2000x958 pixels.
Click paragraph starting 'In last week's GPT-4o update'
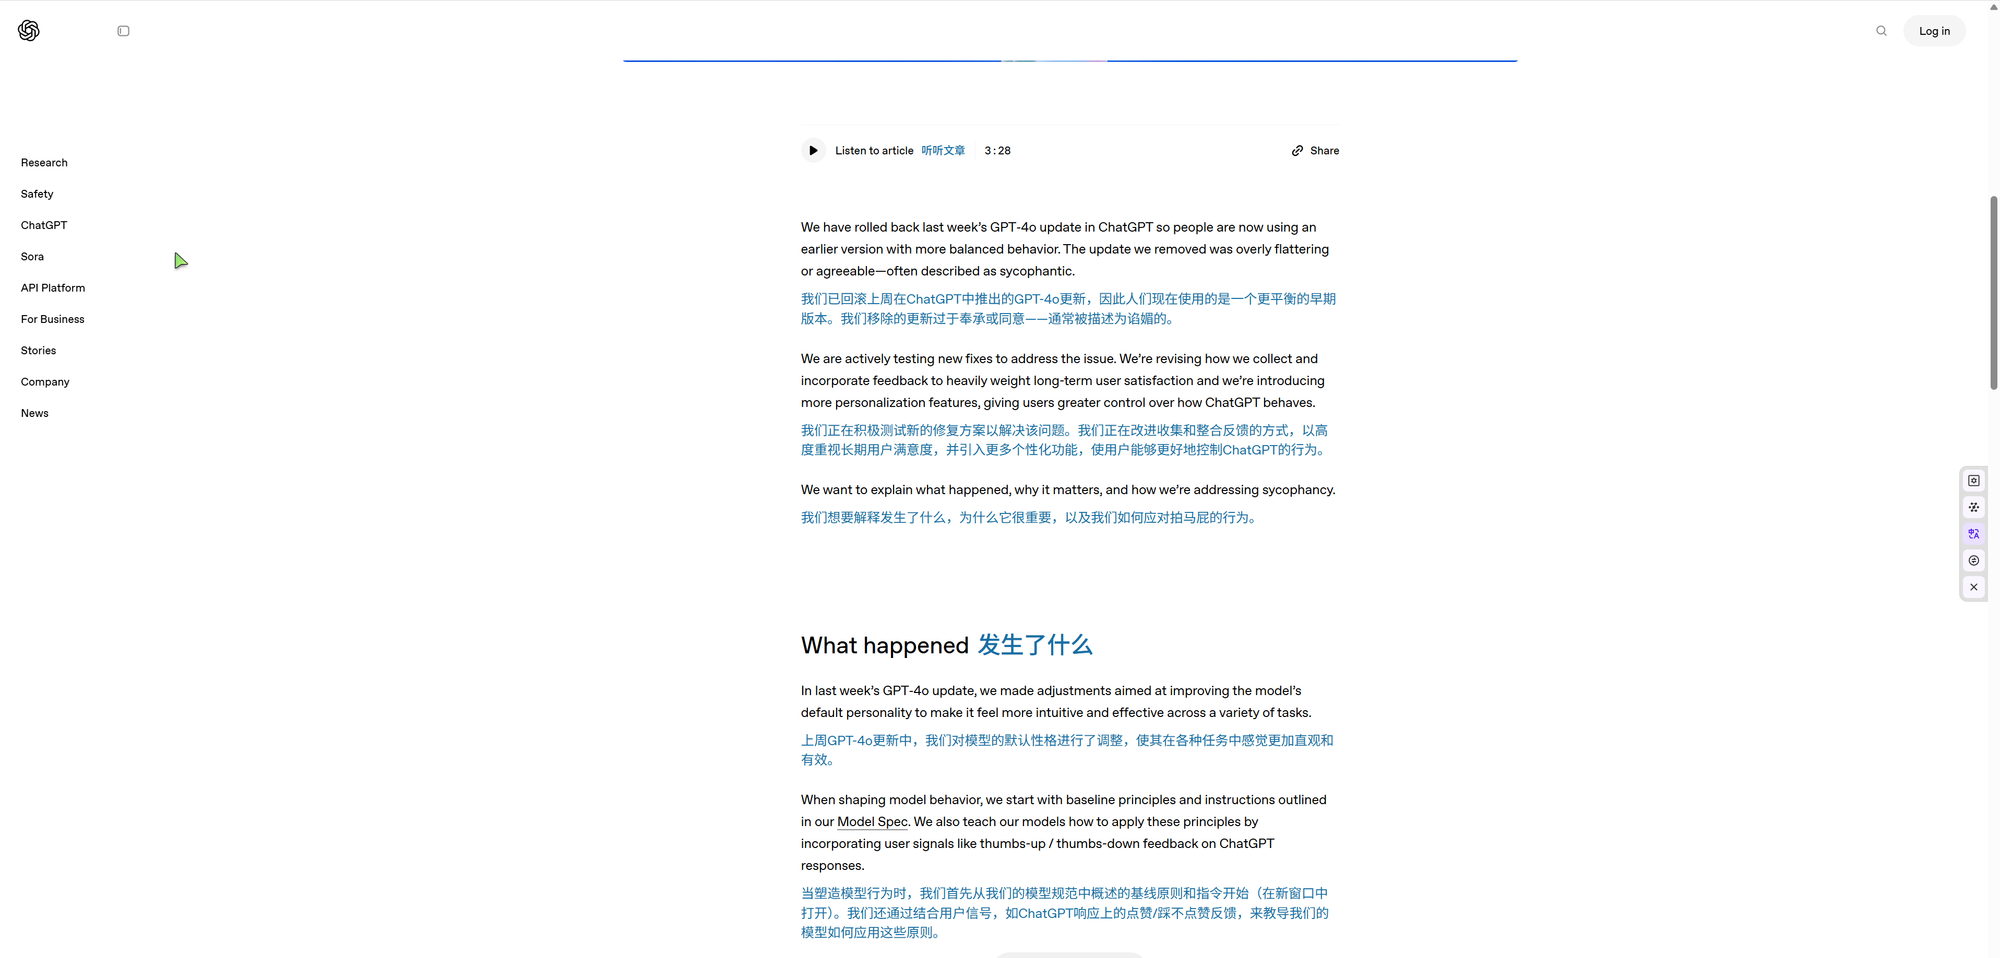[x=1056, y=702]
